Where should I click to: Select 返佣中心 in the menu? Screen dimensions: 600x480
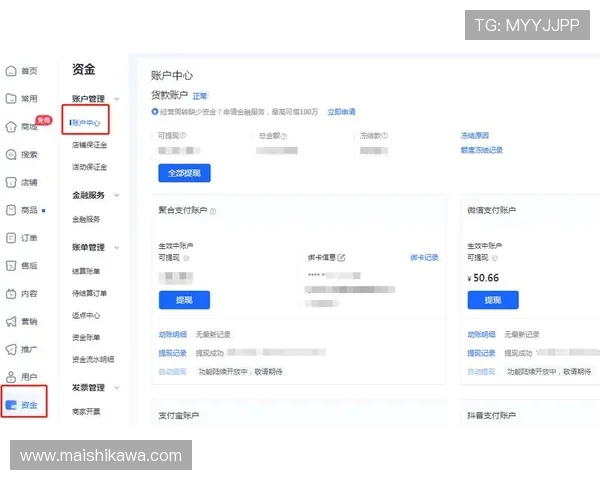click(x=86, y=315)
